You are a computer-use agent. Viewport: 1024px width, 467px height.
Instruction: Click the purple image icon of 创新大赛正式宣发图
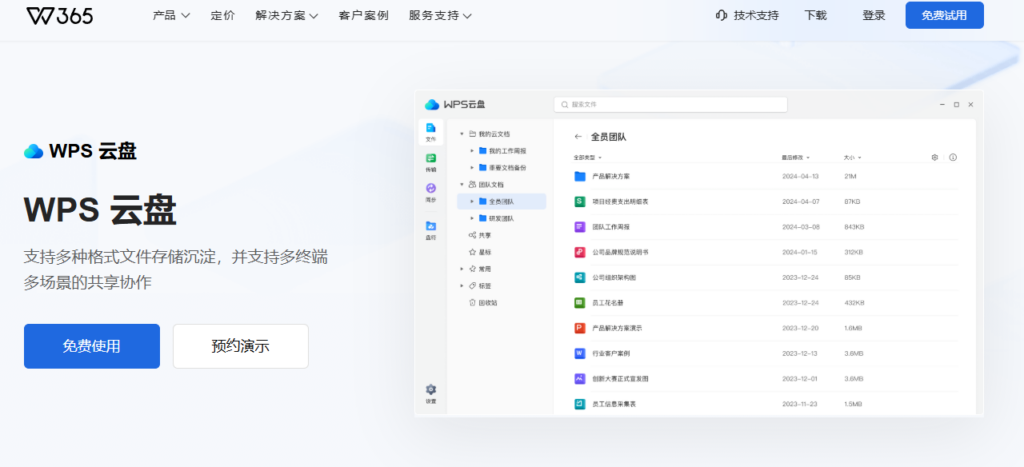tap(579, 379)
